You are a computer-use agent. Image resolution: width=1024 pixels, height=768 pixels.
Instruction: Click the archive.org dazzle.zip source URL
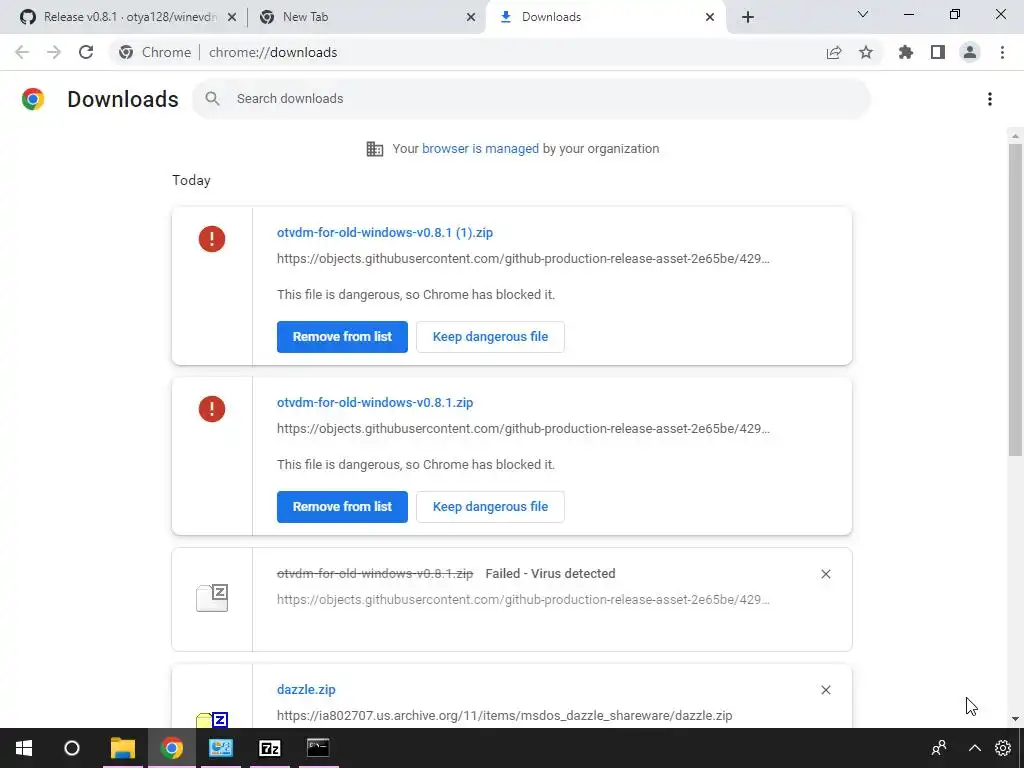[504, 716]
